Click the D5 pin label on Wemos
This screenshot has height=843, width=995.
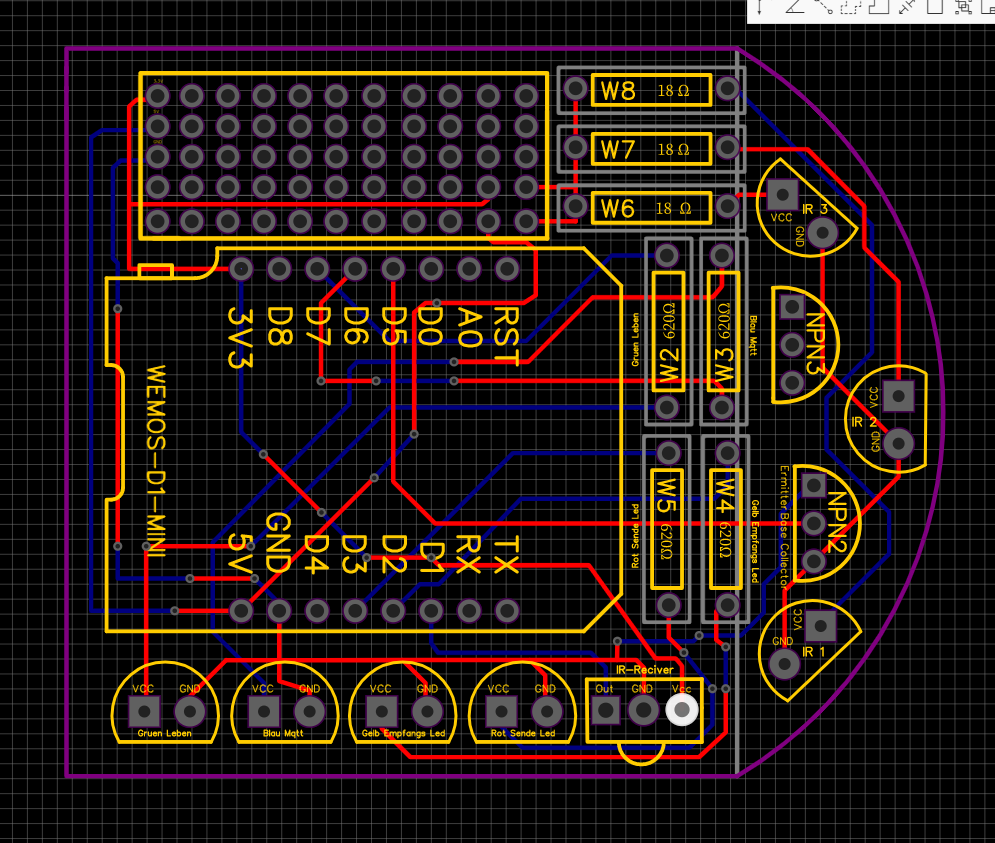click(x=393, y=326)
